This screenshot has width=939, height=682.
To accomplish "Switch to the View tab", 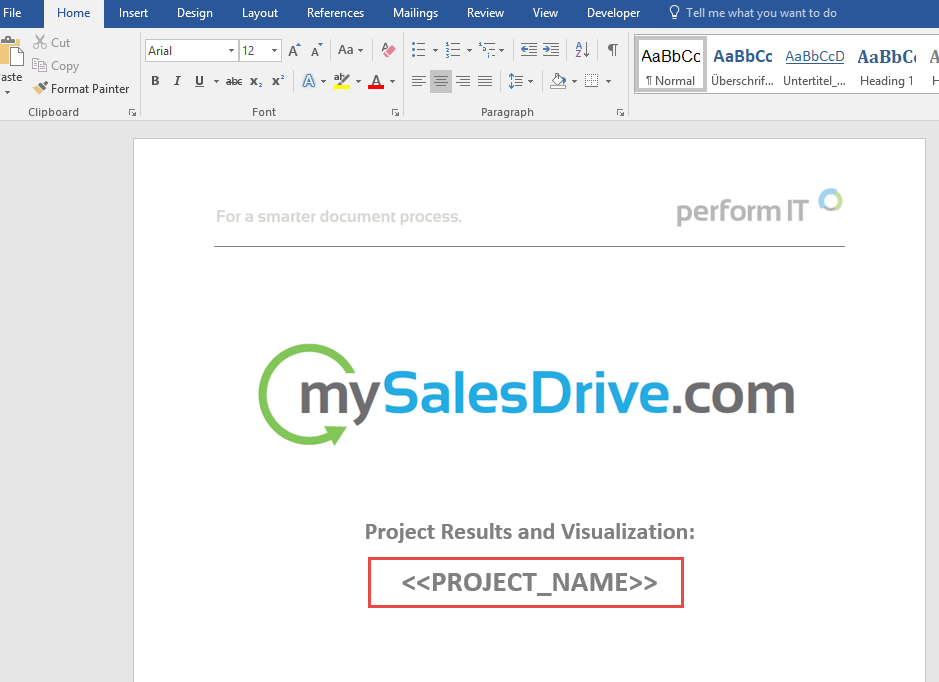I will point(545,13).
